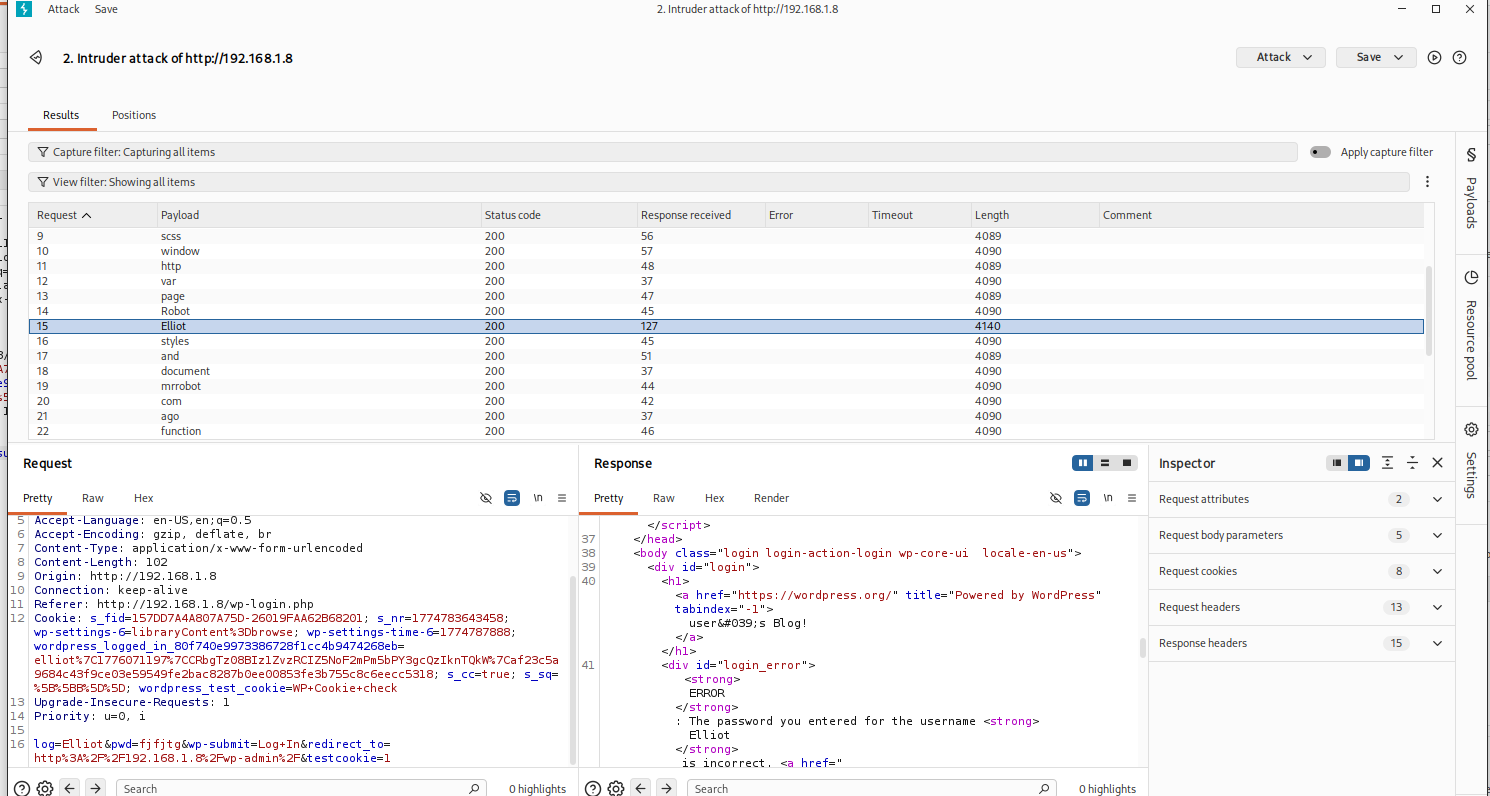1490x796 pixels.
Task: Close the Inspector panel
Action: [1437, 463]
